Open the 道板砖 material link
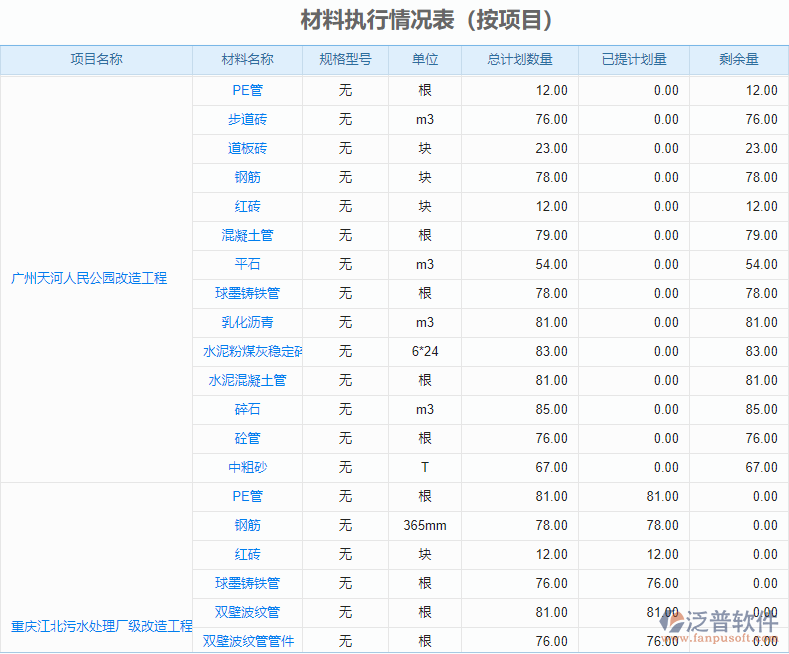This screenshot has width=789, height=654. pos(247,148)
